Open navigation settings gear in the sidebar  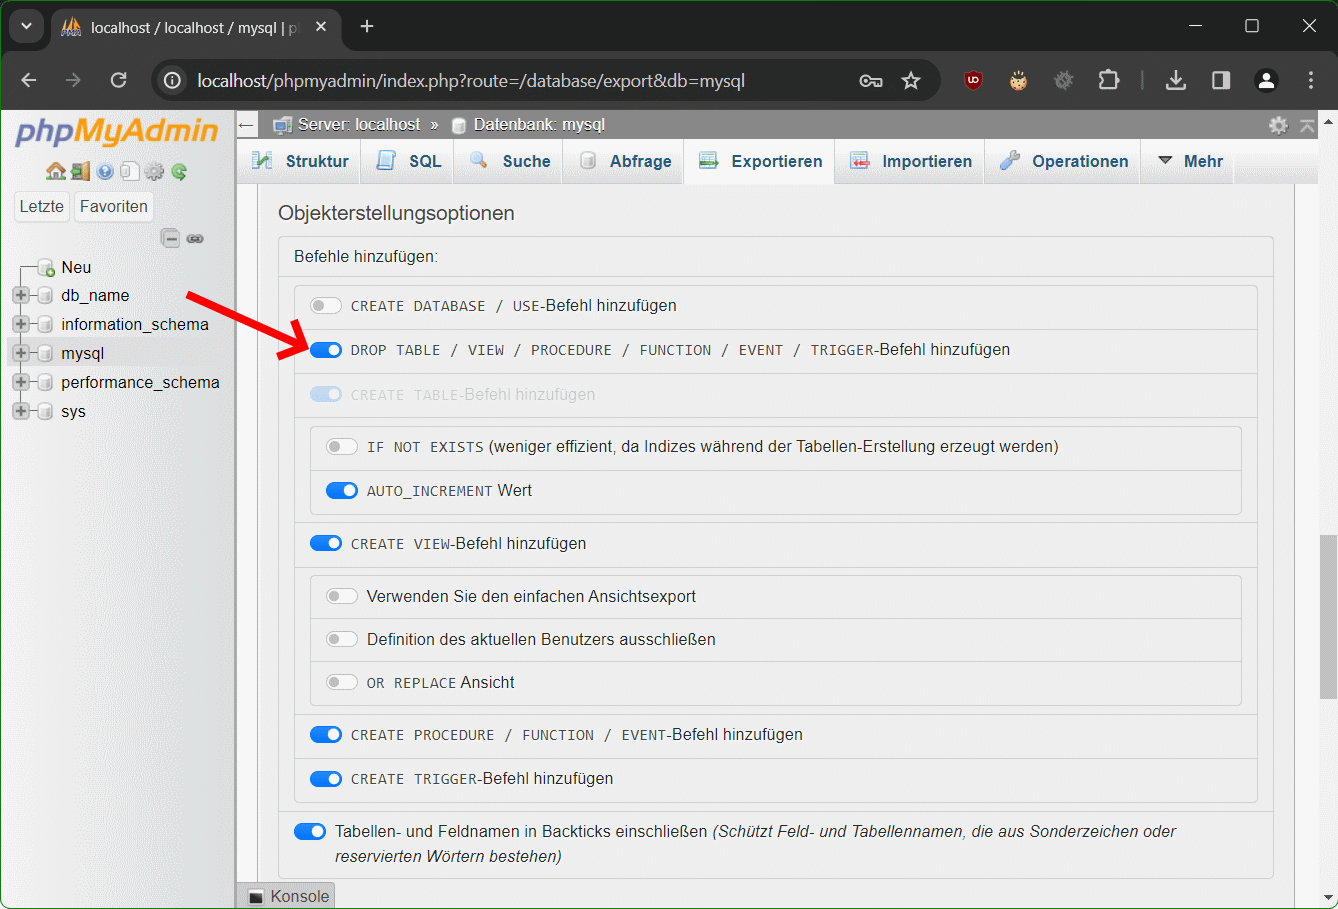point(154,172)
